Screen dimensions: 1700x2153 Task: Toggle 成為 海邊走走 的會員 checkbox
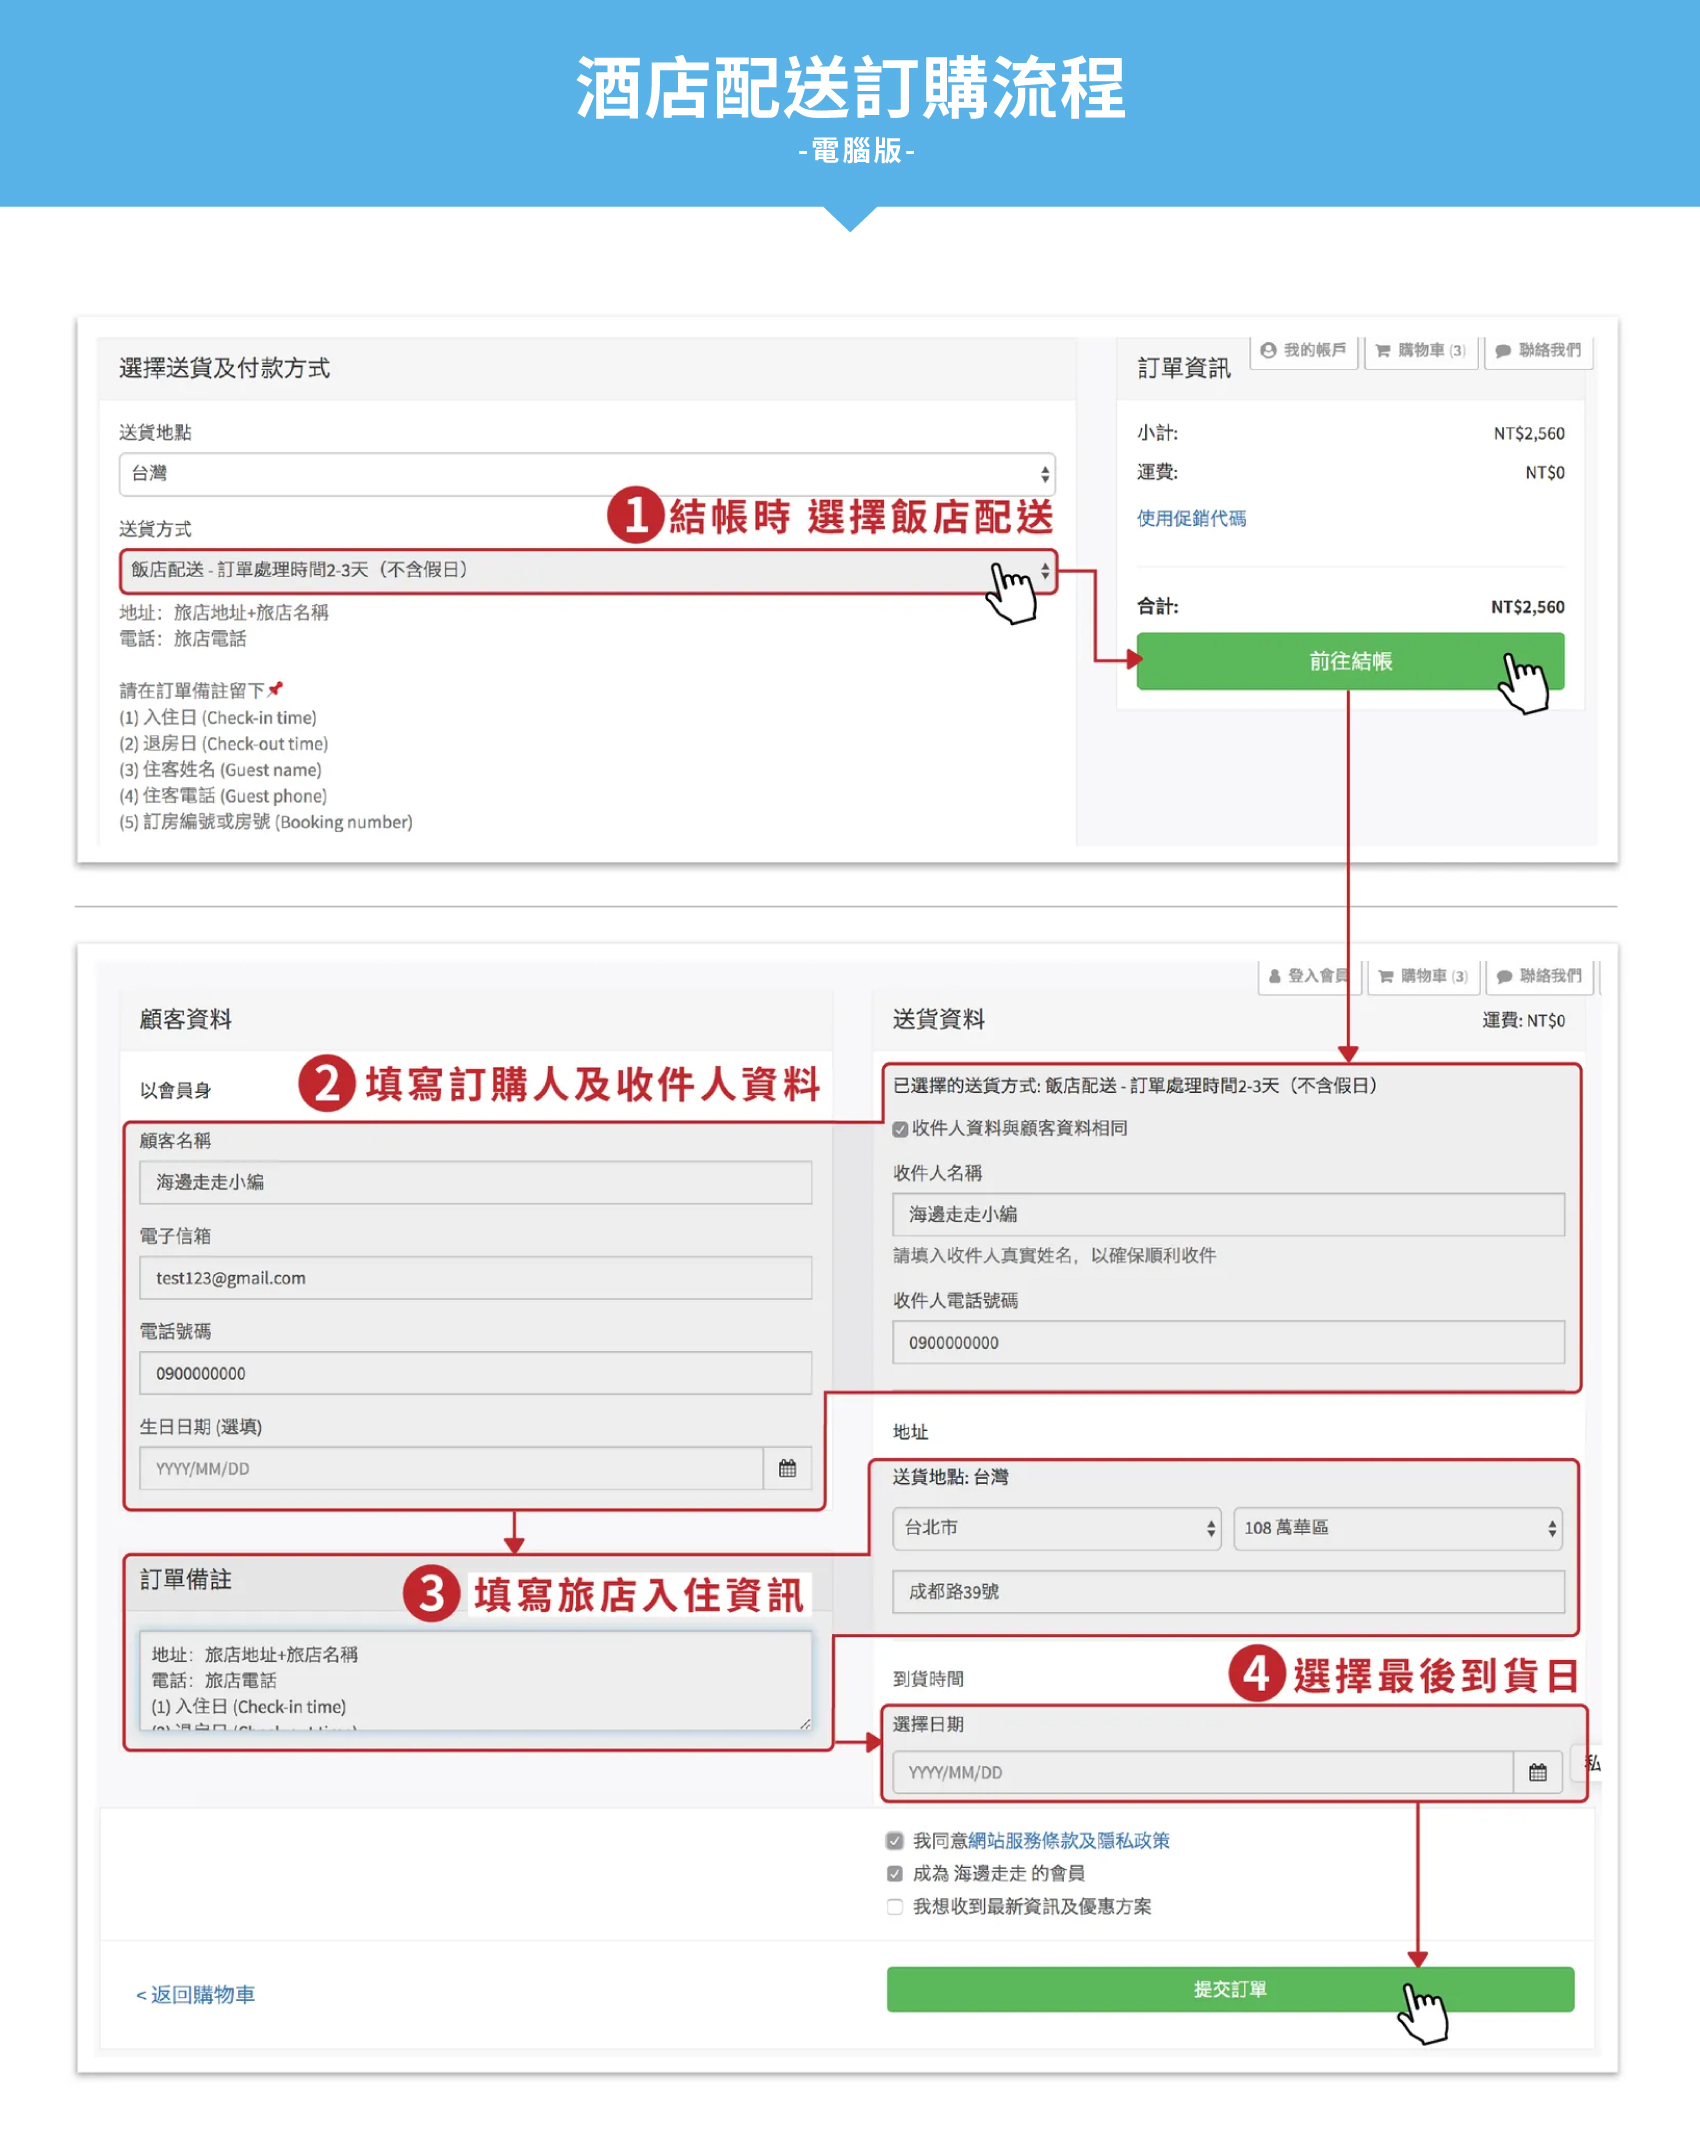(895, 1874)
